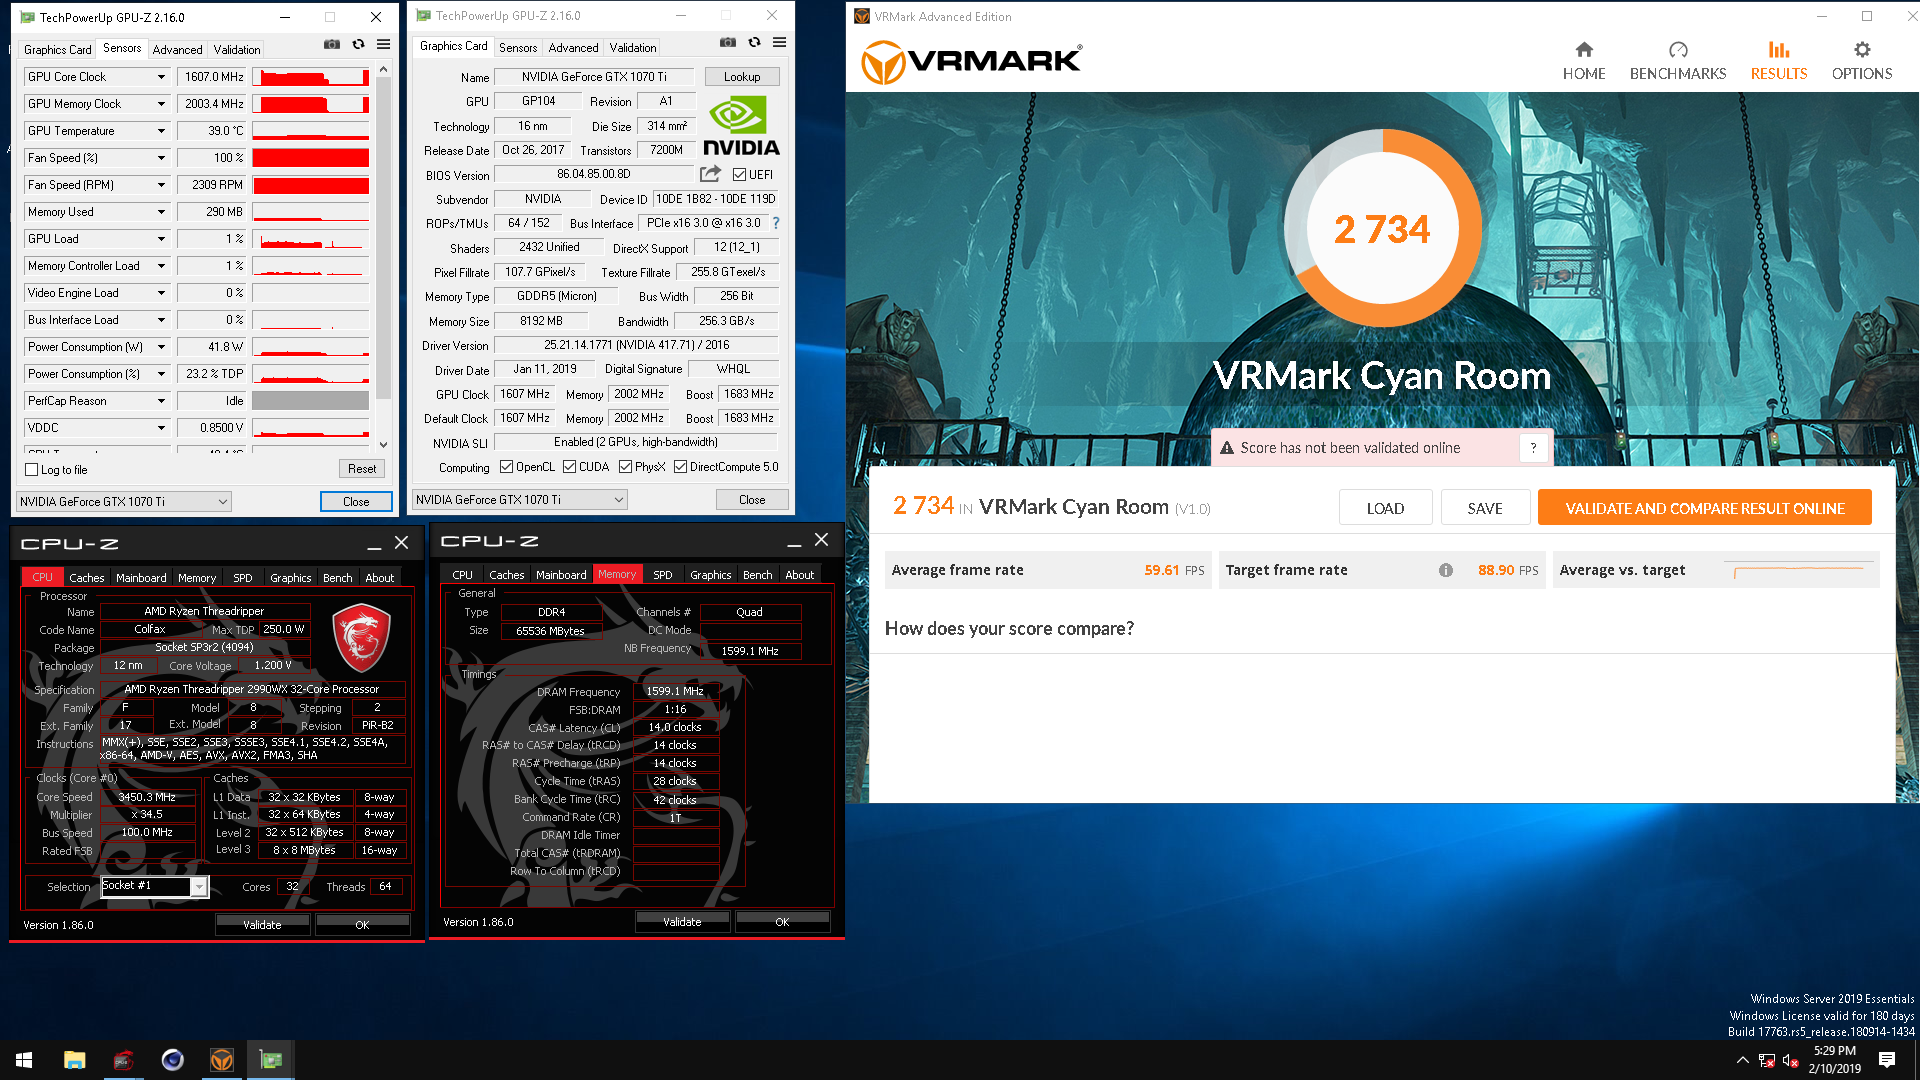
Task: Switch to Validation tab in GPU-Z Graphics Card window
Action: pyautogui.click(x=633, y=47)
